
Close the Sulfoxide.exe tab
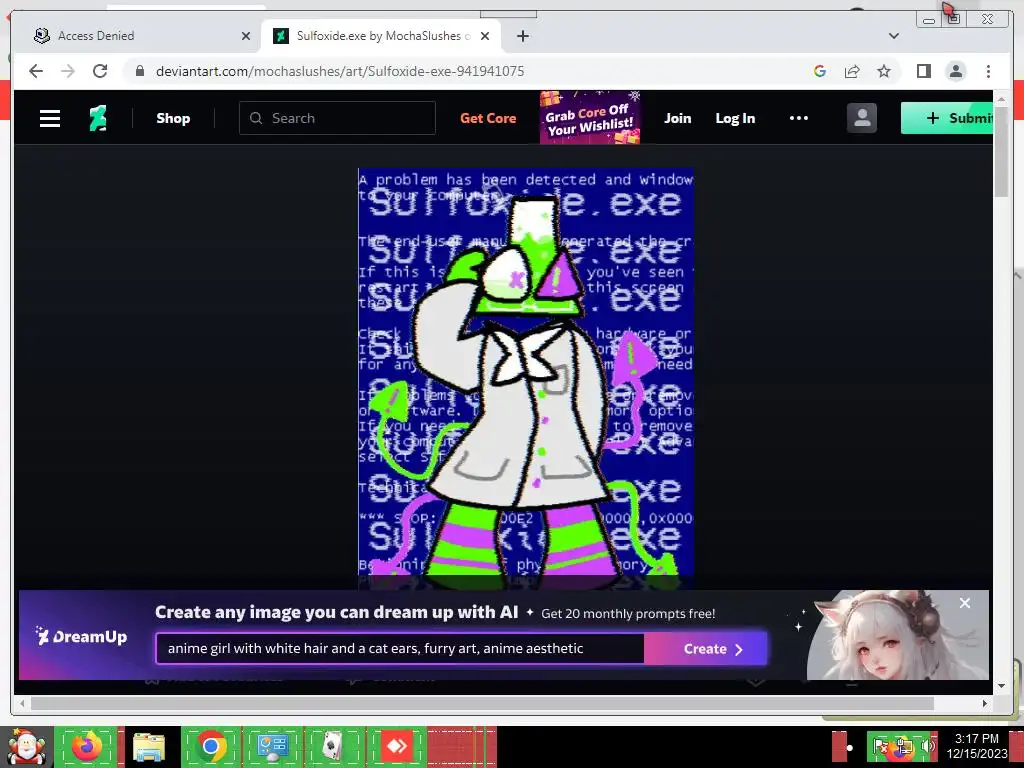[x=485, y=36]
